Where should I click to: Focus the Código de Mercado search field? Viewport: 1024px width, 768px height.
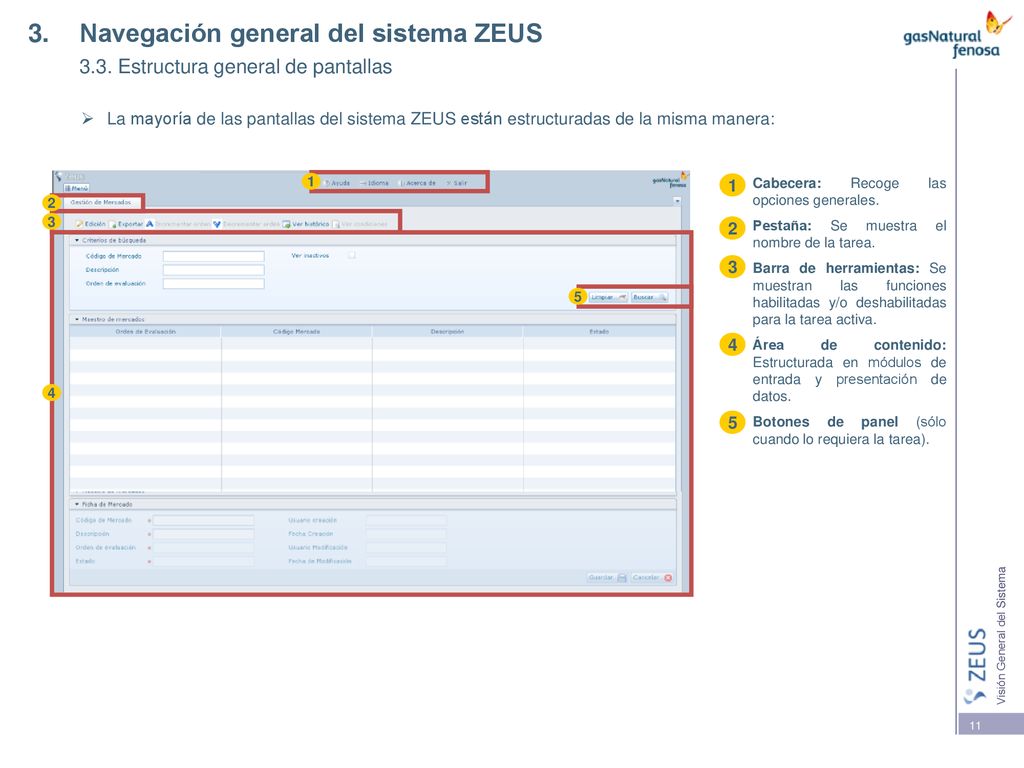[214, 256]
